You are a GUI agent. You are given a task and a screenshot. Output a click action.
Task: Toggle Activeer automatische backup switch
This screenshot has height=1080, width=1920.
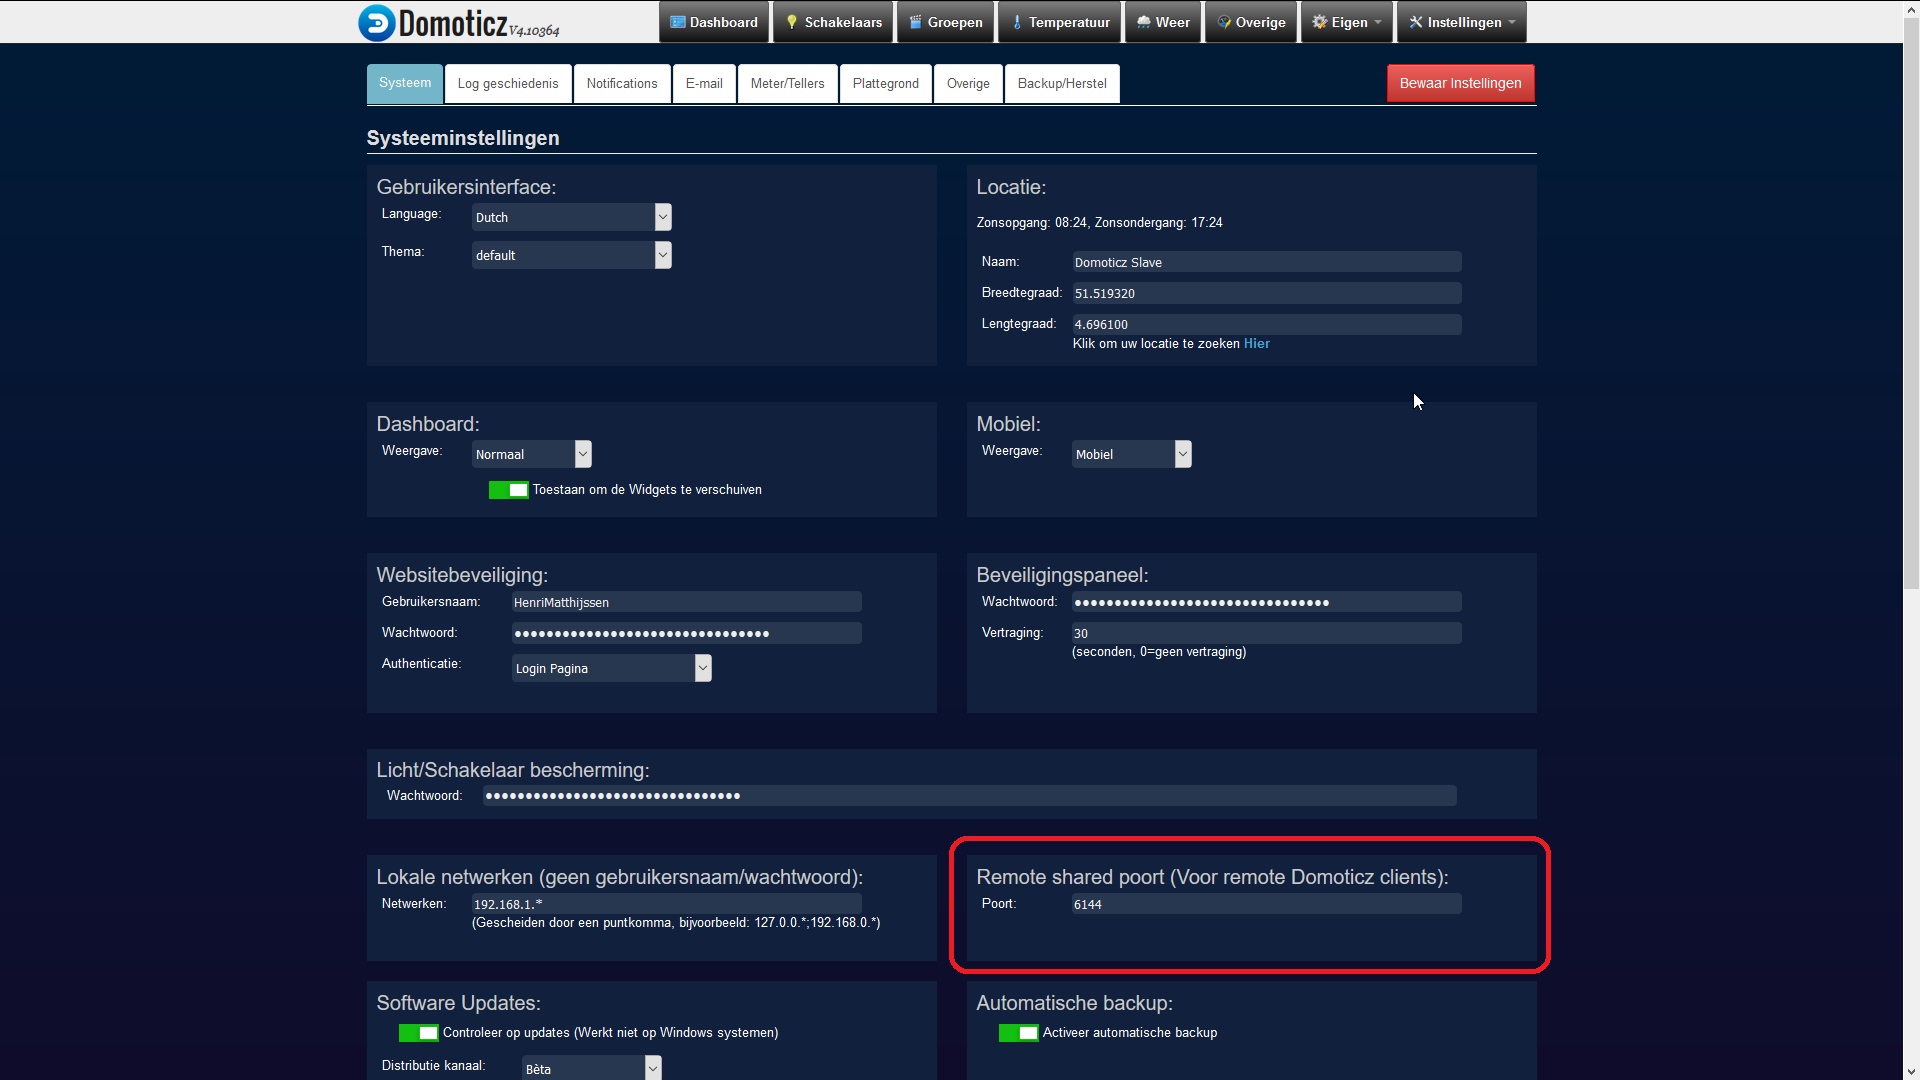tap(1018, 1033)
